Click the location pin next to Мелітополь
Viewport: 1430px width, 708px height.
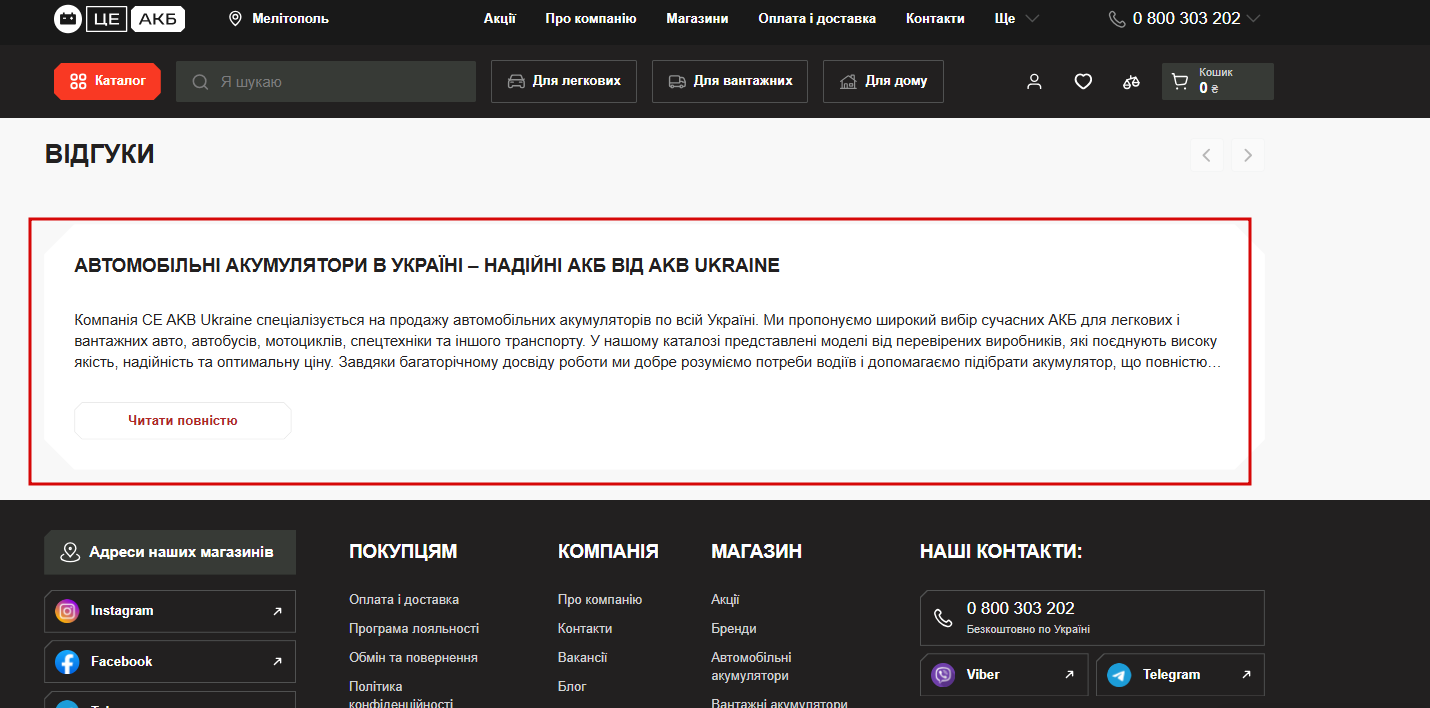tap(236, 19)
